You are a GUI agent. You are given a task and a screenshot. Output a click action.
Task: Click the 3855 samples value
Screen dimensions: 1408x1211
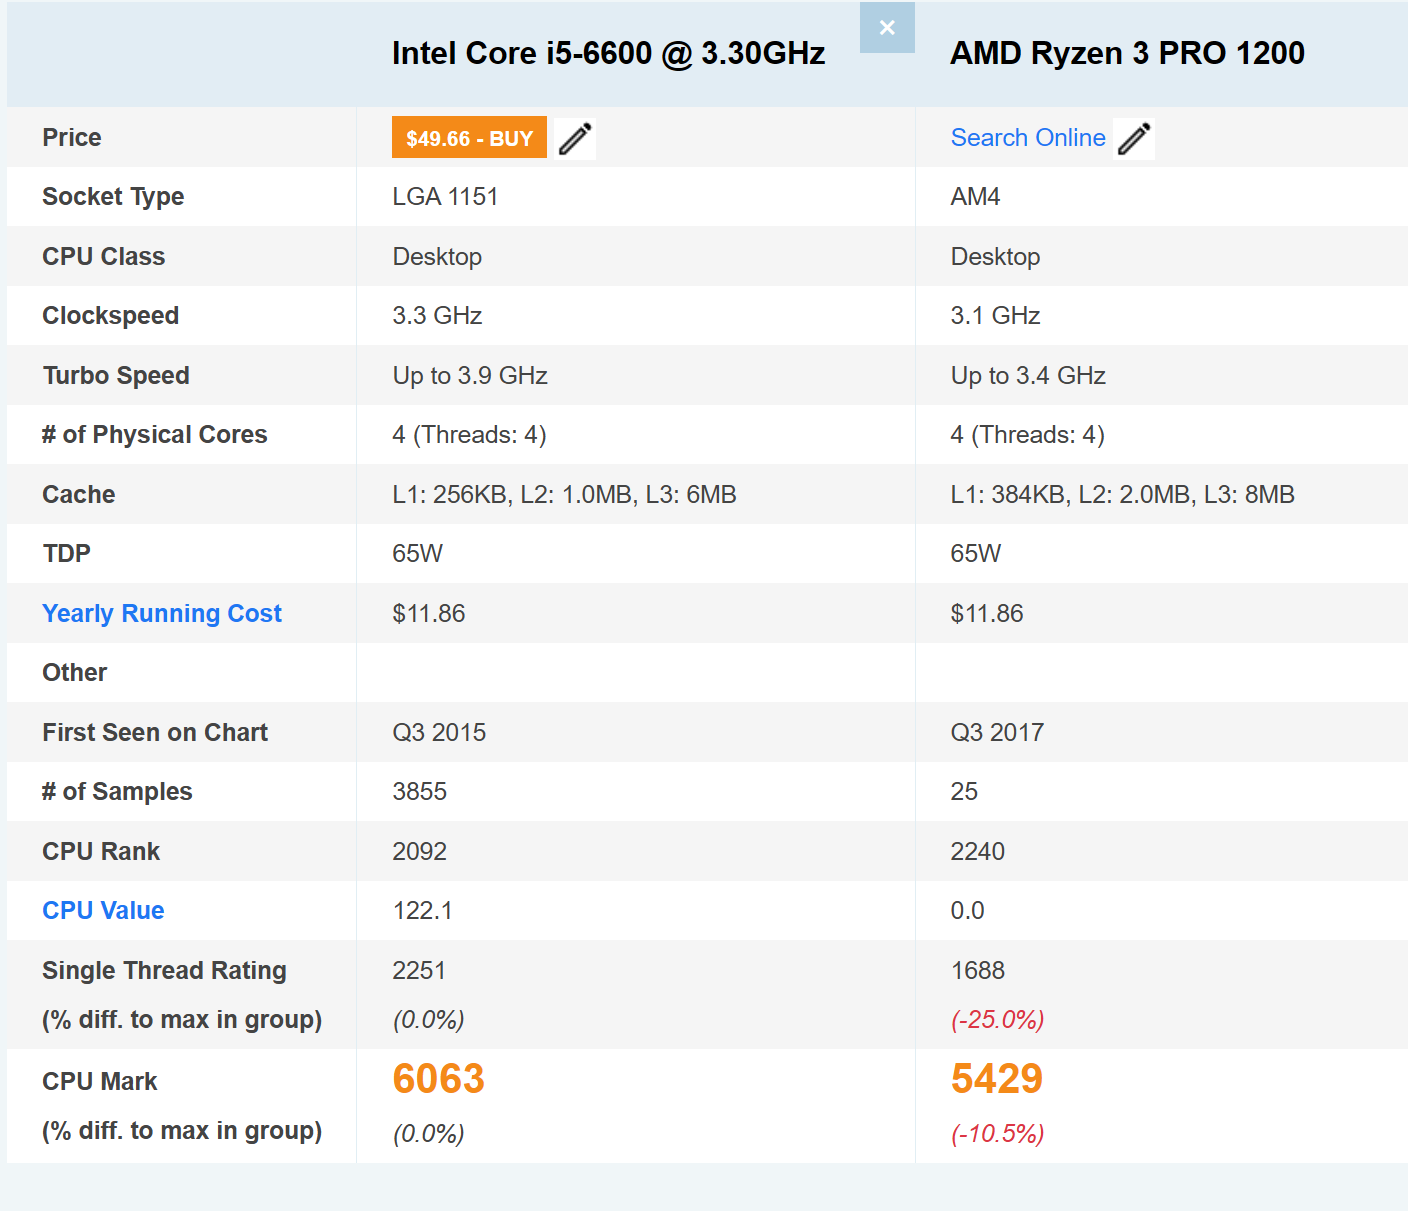pos(419,792)
